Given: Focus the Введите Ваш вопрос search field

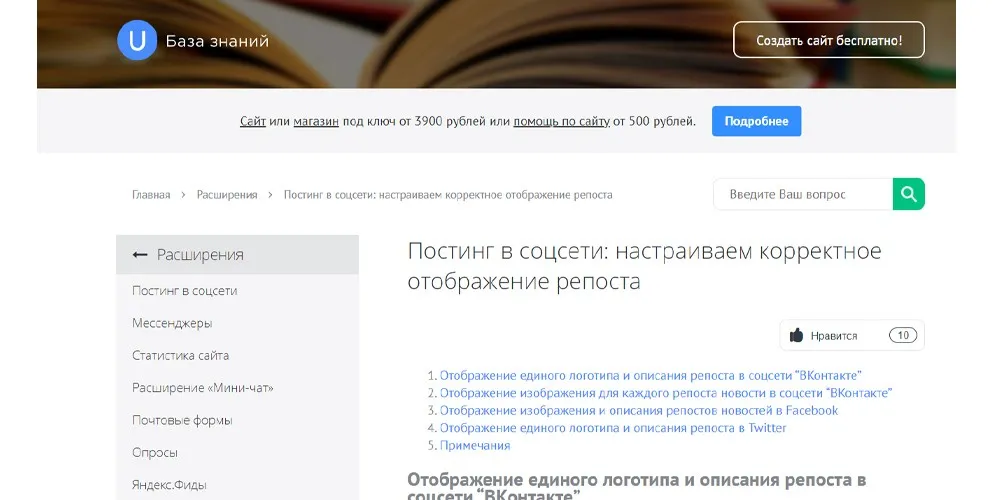Looking at the screenshot, I should click(x=803, y=194).
